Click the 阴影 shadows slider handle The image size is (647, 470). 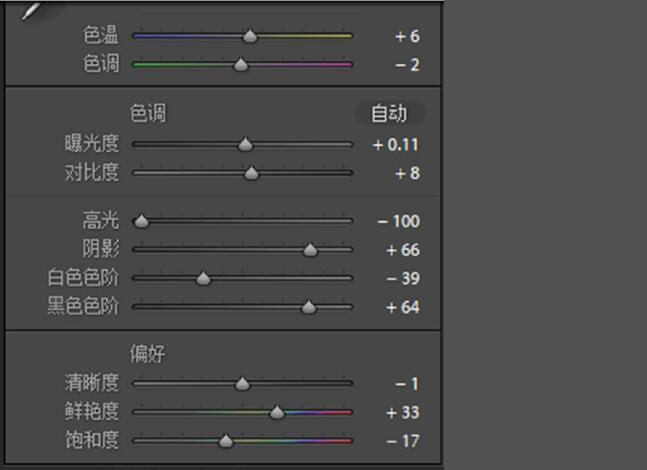pyautogui.click(x=310, y=250)
